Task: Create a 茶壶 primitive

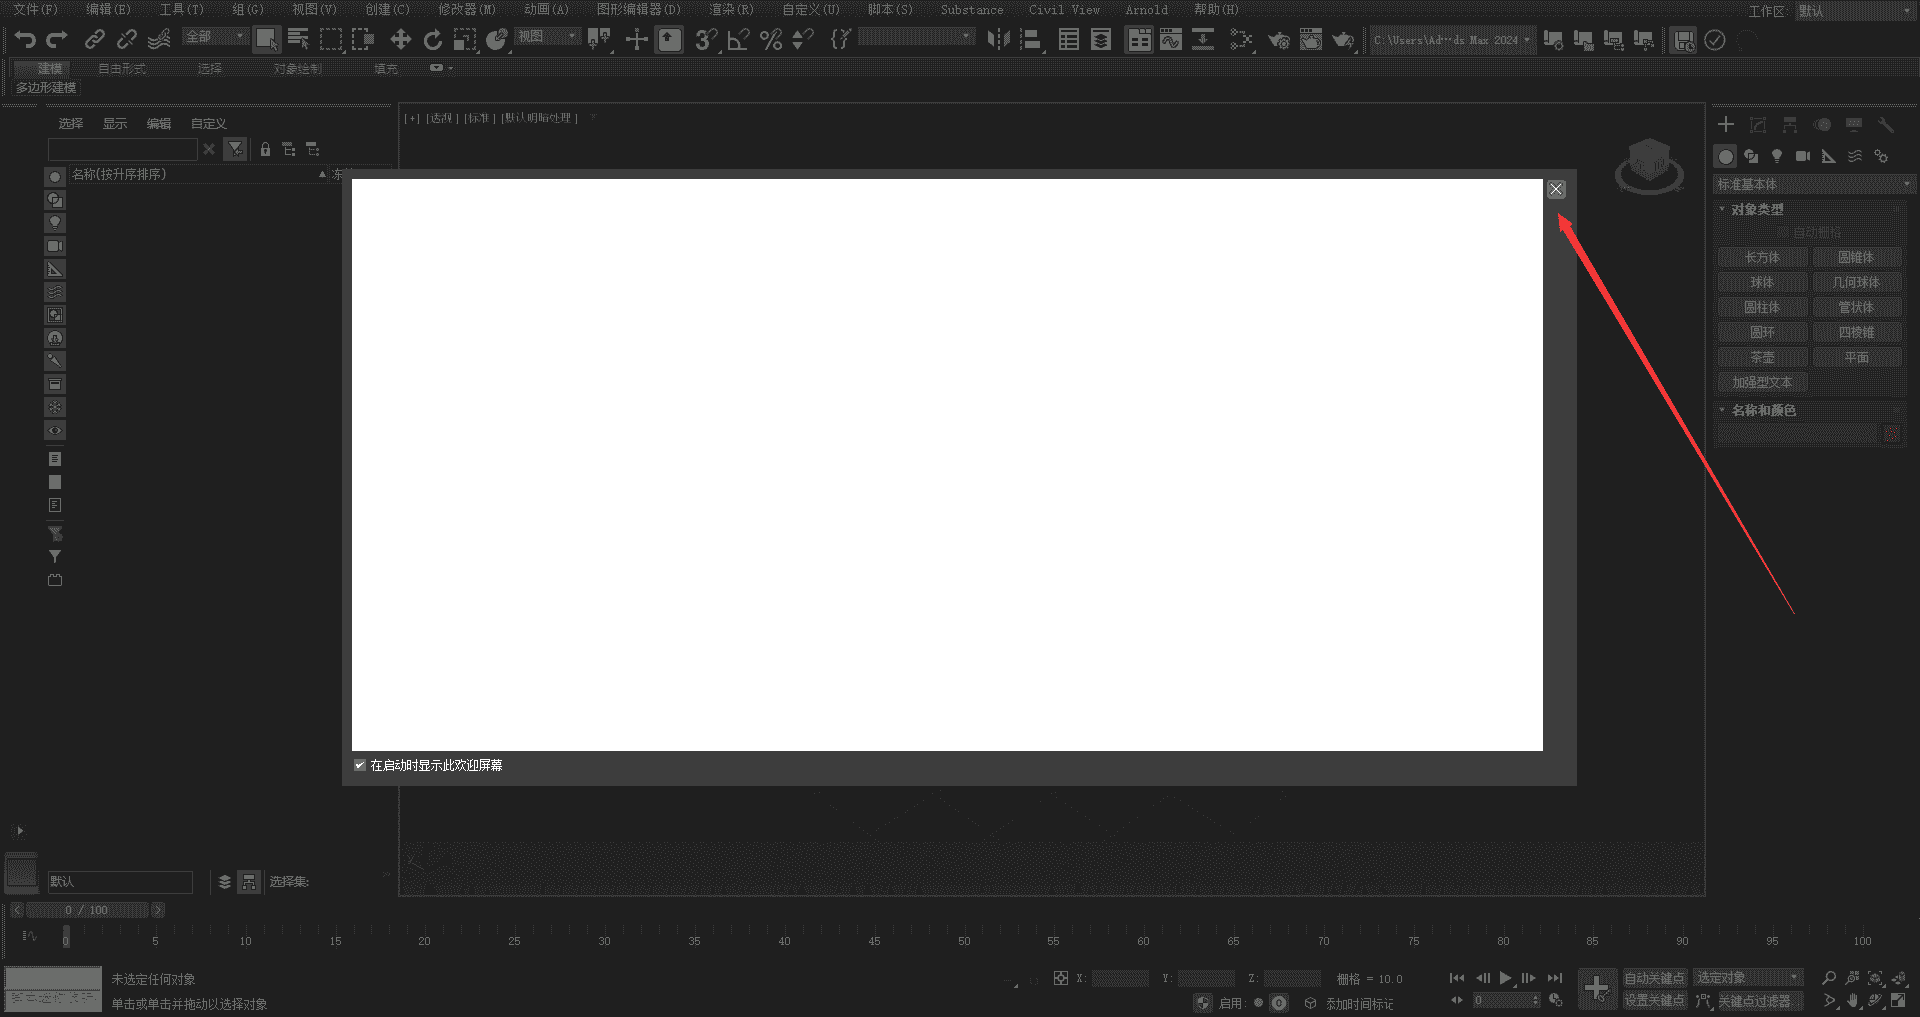Action: [1762, 357]
